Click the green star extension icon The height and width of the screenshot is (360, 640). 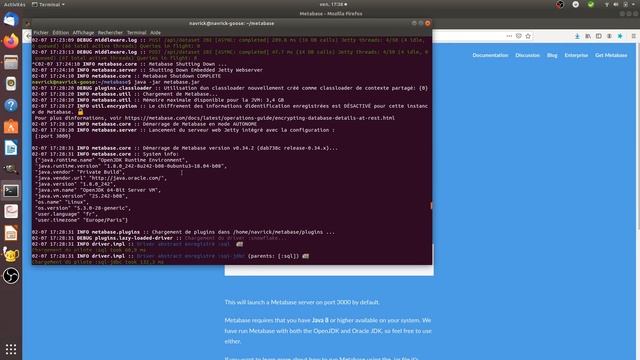(x=620, y=36)
